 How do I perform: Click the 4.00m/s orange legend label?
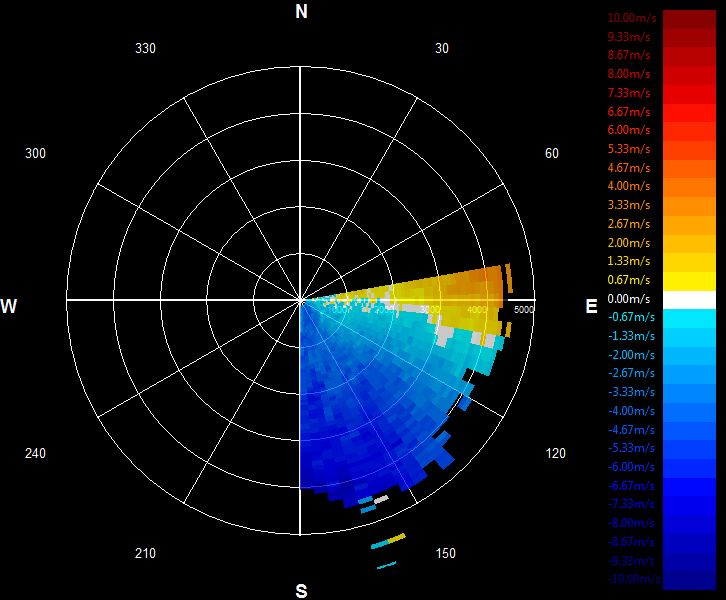point(629,186)
